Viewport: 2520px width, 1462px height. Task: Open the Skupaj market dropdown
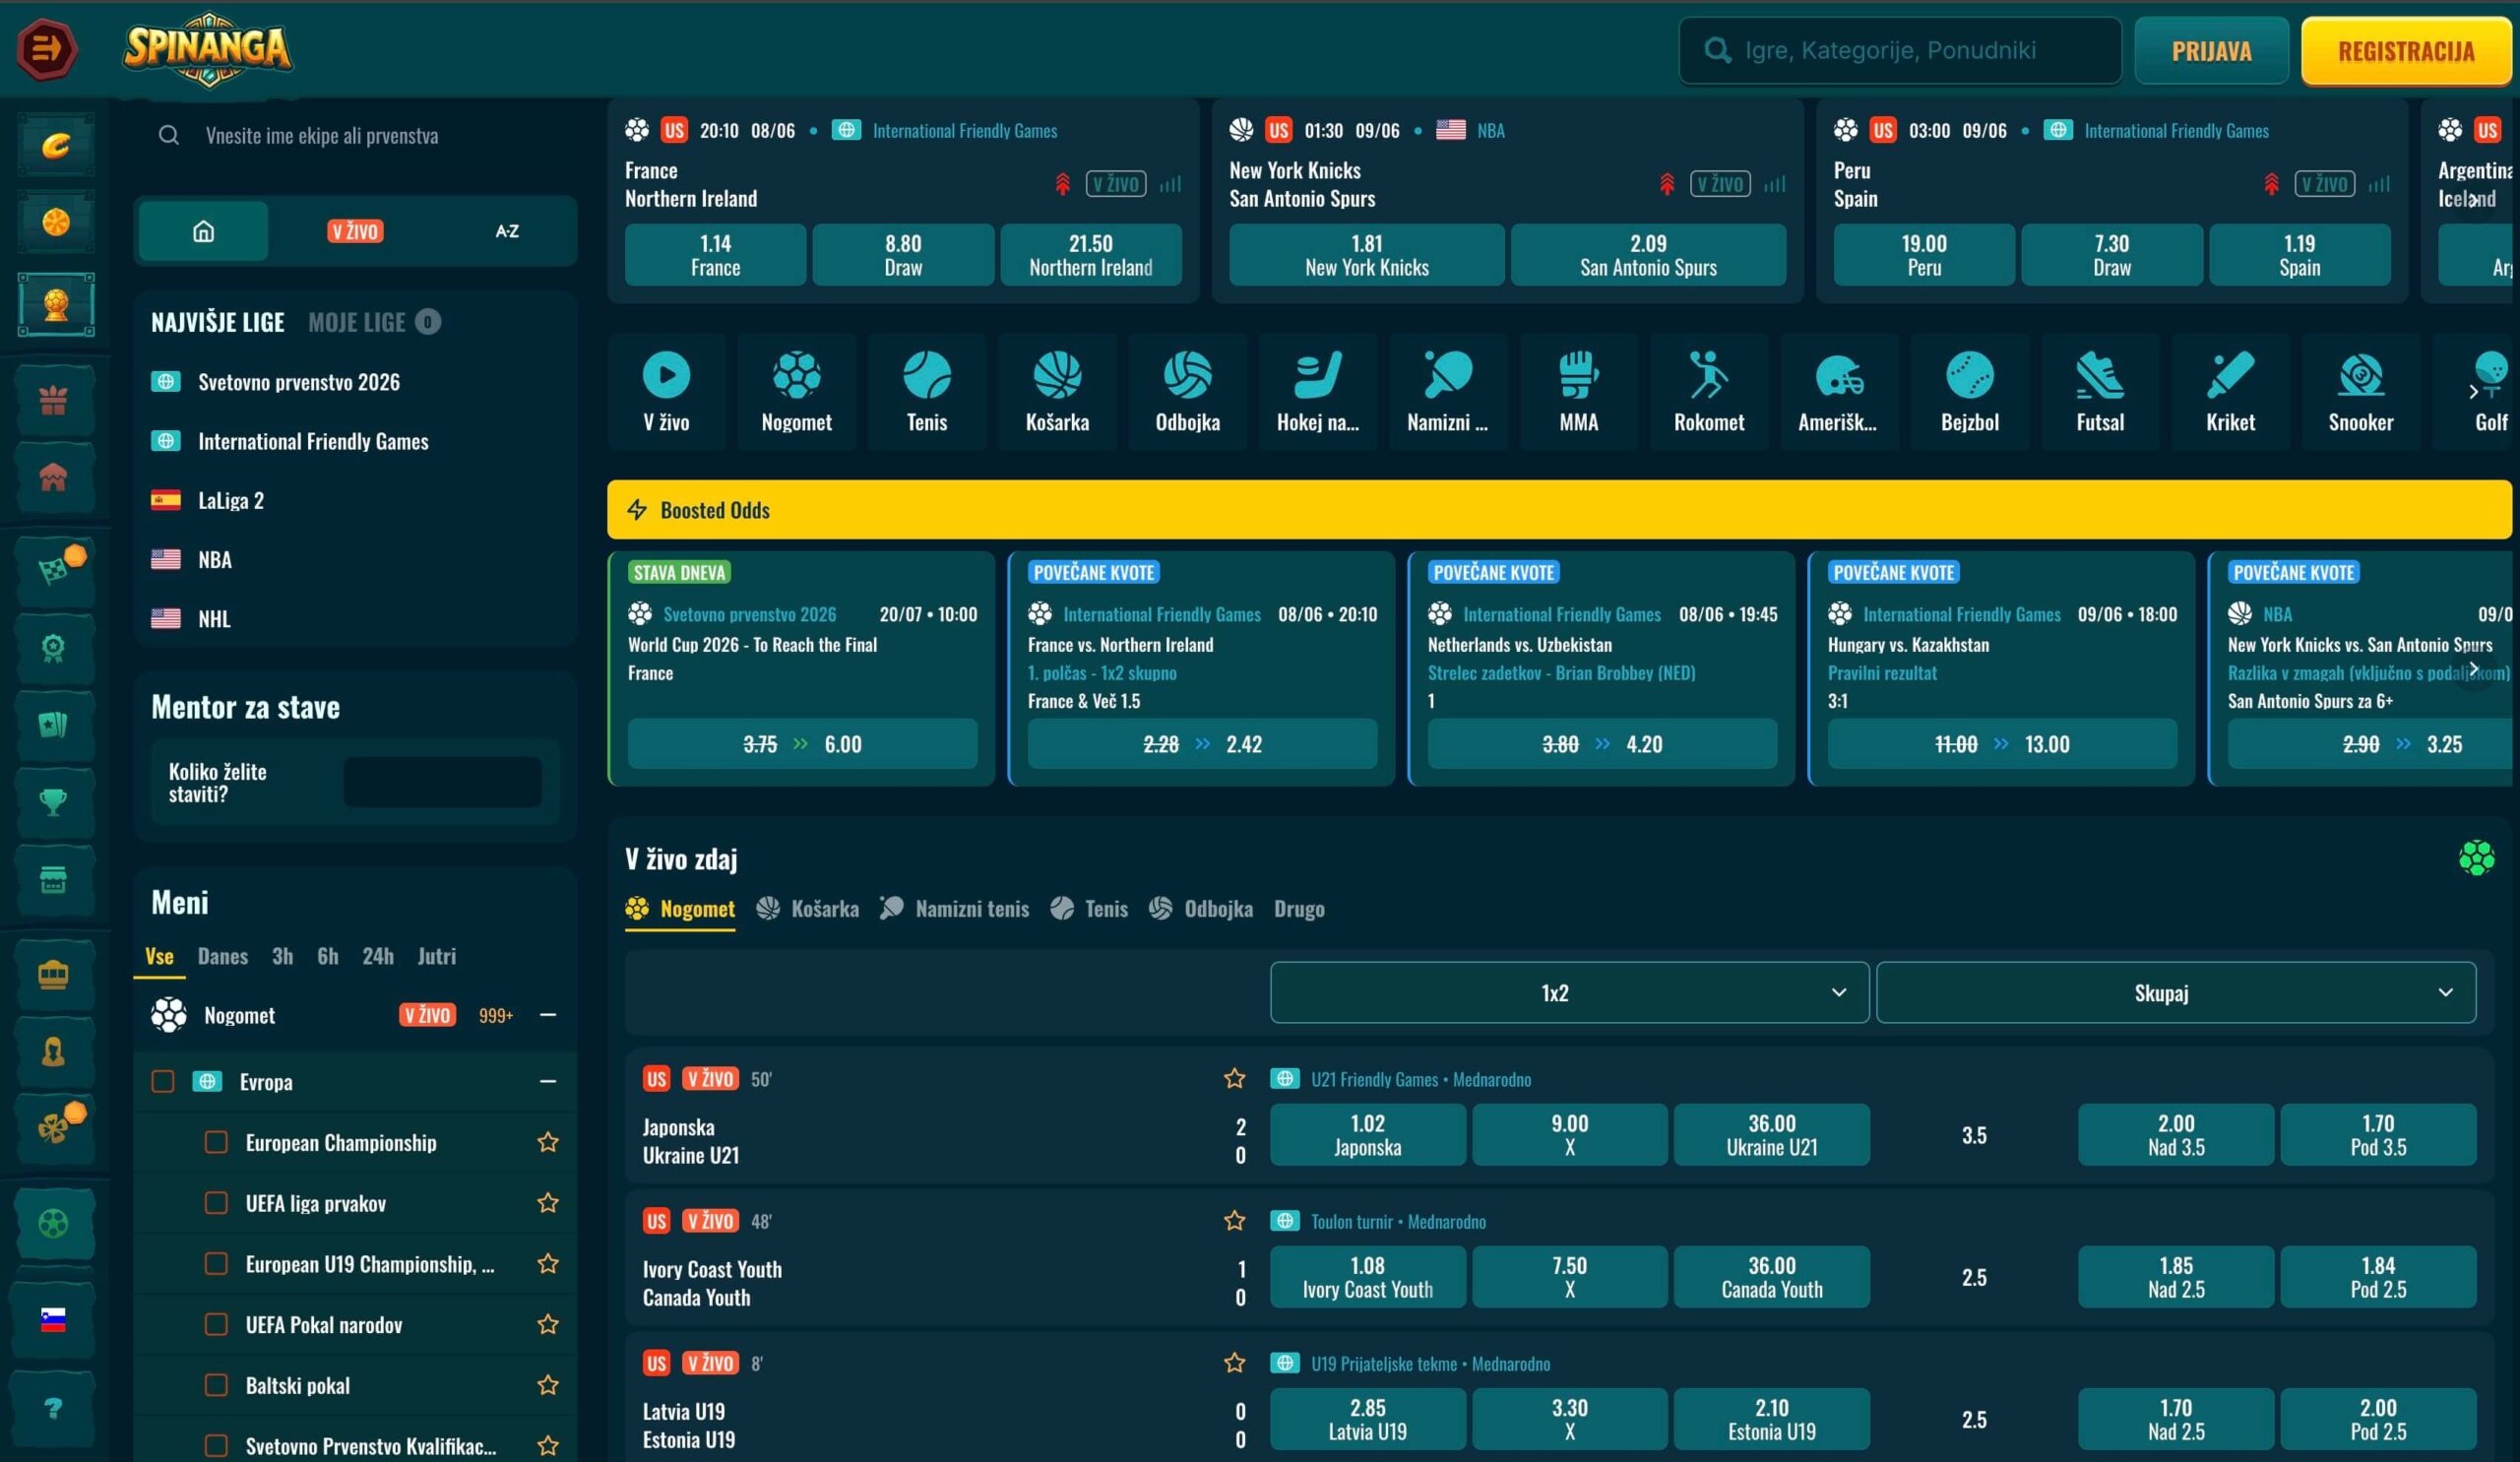coord(2176,992)
